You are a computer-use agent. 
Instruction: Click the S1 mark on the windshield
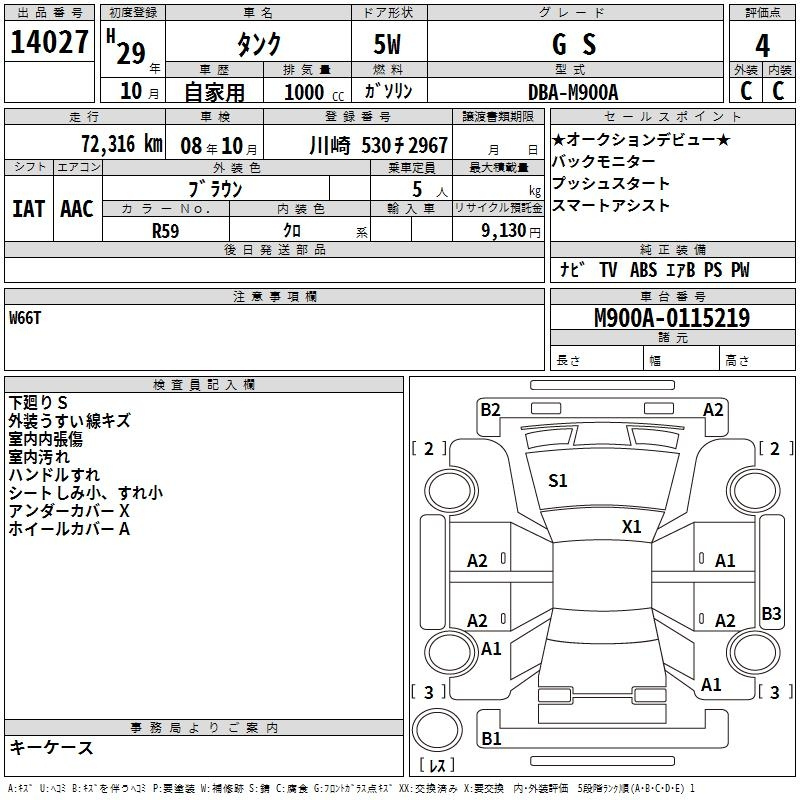pos(557,481)
